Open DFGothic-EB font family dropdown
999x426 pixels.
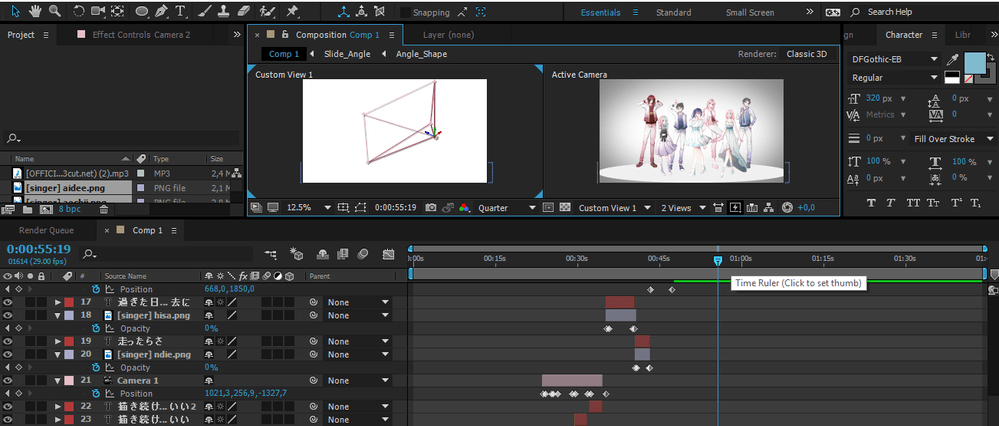[x=895, y=59]
